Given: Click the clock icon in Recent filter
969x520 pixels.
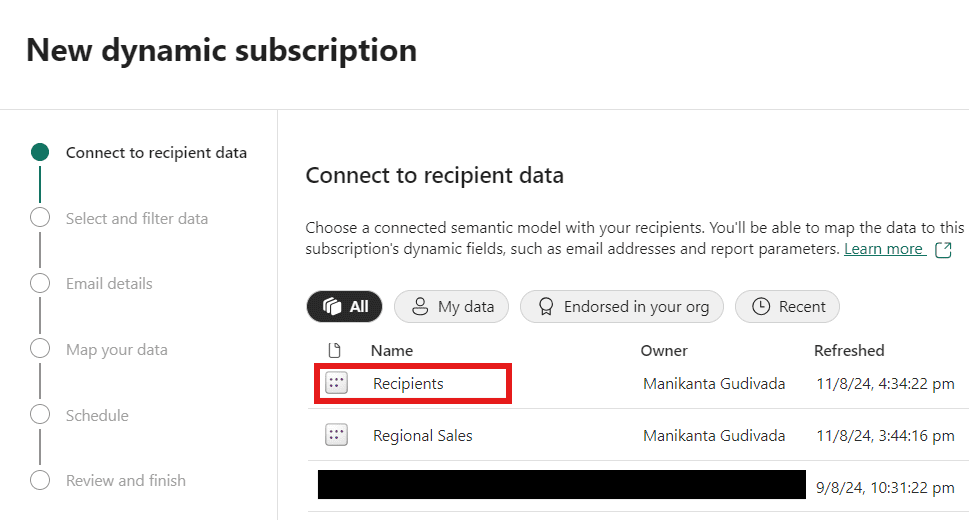Looking at the screenshot, I should point(761,307).
